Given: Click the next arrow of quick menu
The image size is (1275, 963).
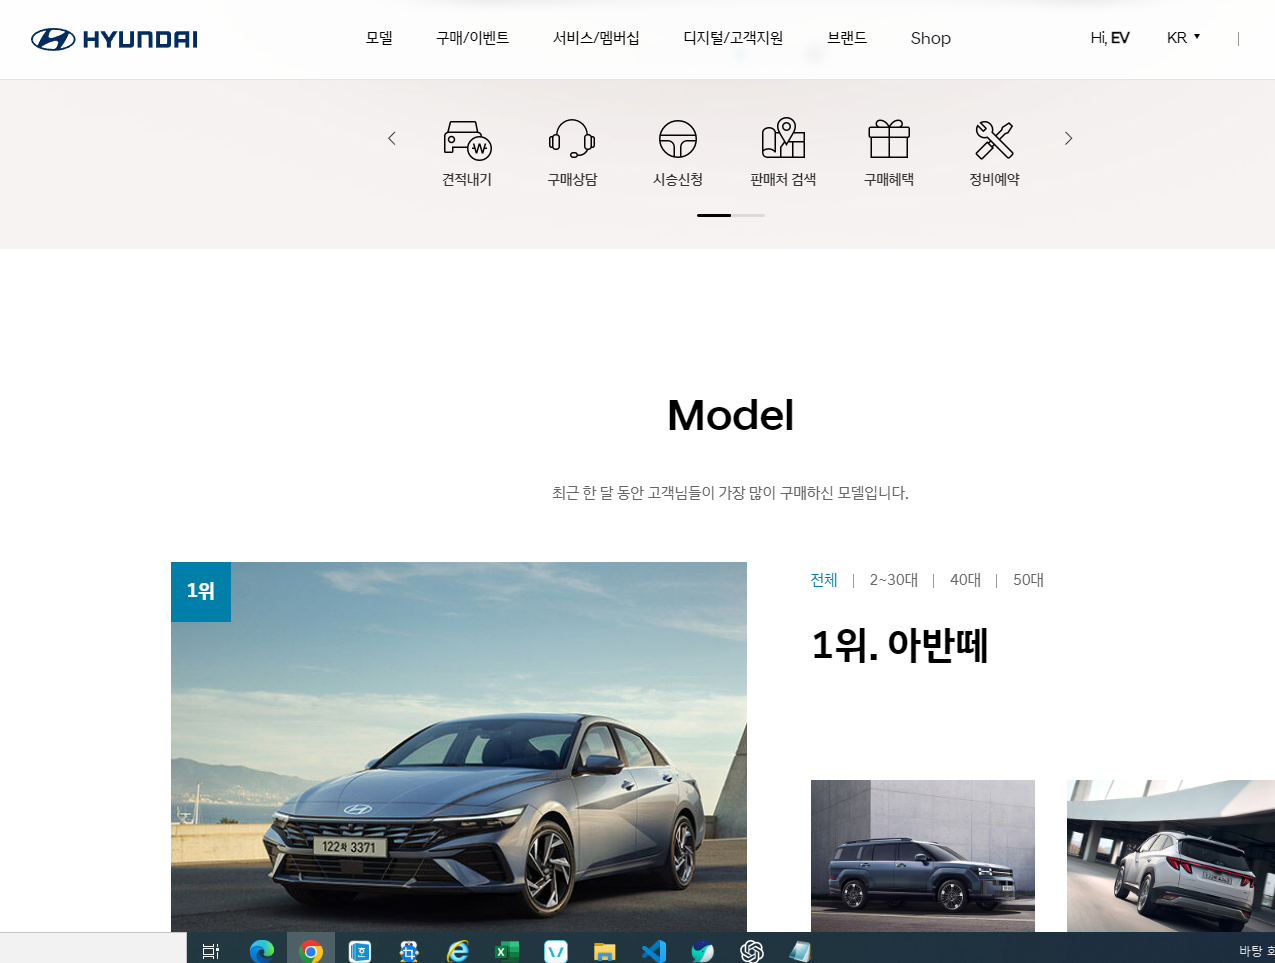Looking at the screenshot, I should 1068,138.
